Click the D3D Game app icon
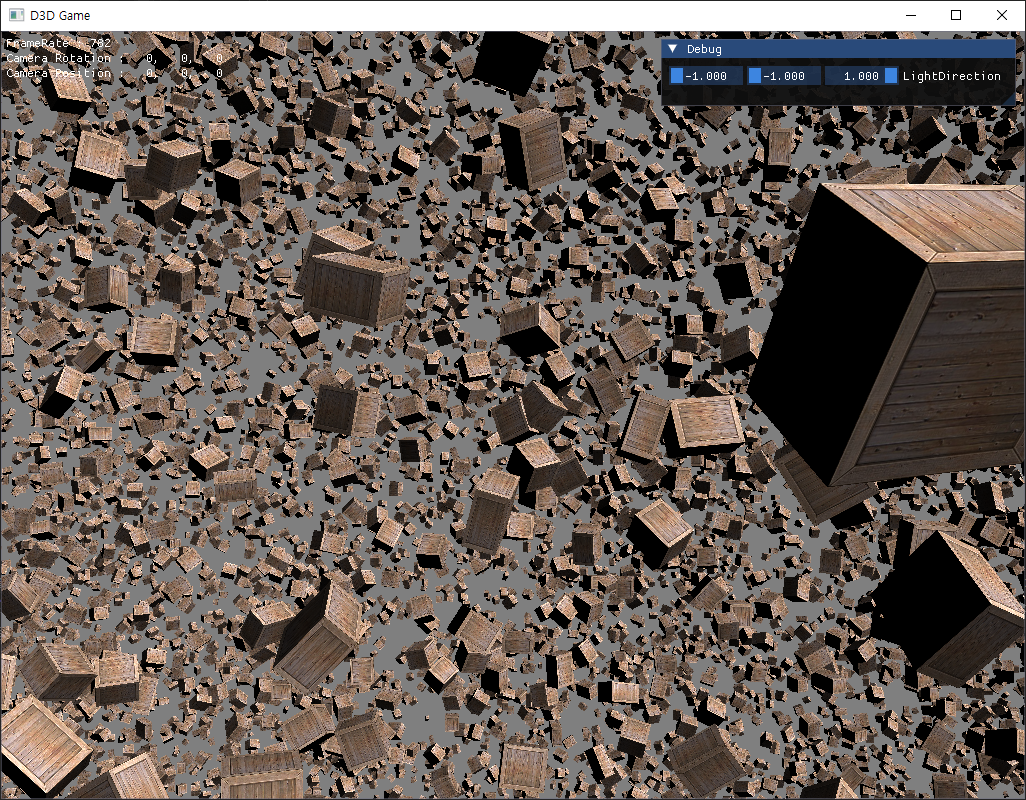The image size is (1026, 800). pos(16,15)
